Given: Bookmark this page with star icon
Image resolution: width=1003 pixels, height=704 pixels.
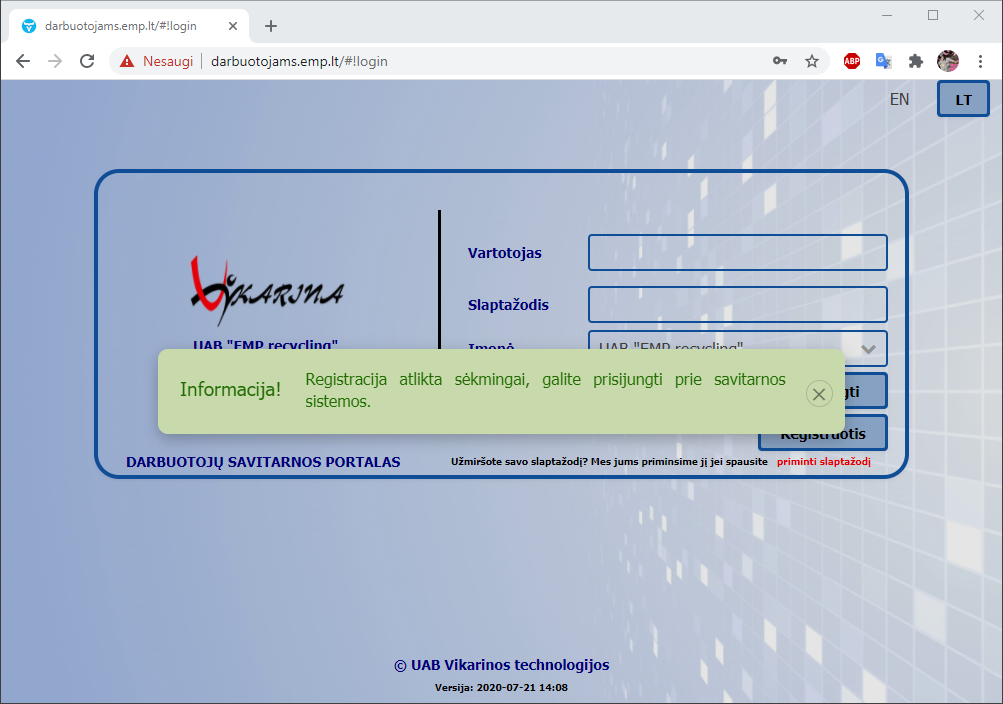Looking at the screenshot, I should point(812,61).
